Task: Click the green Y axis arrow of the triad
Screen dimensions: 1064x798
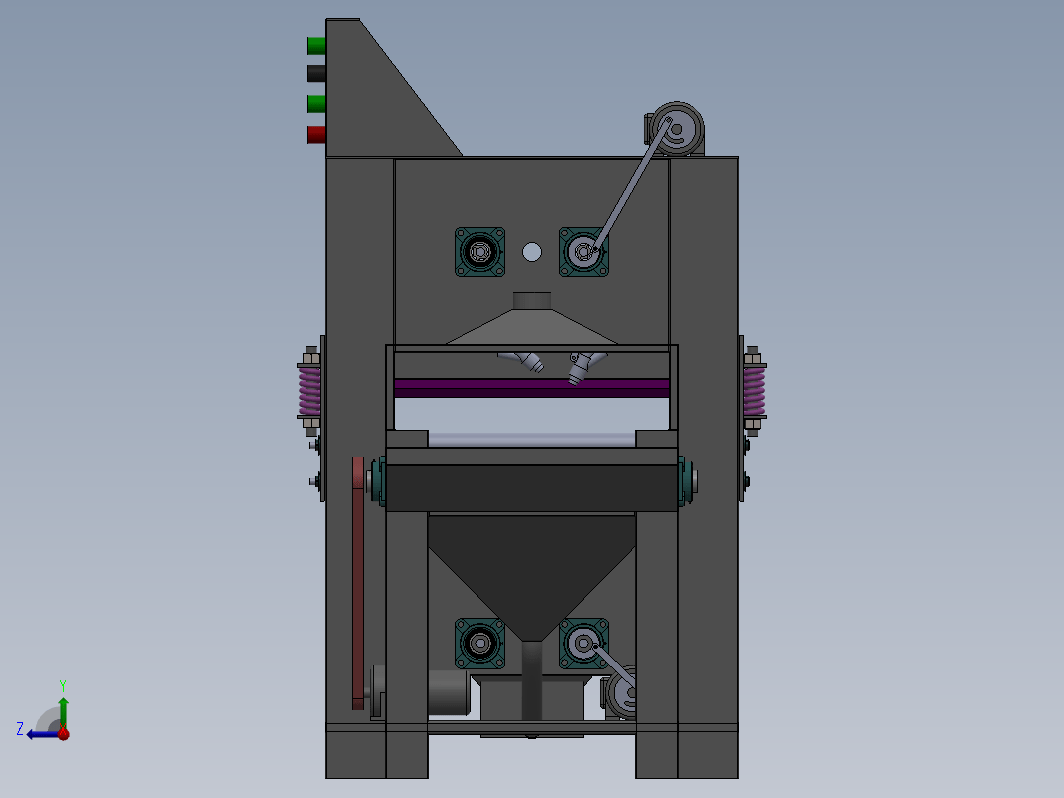Action: point(63,710)
